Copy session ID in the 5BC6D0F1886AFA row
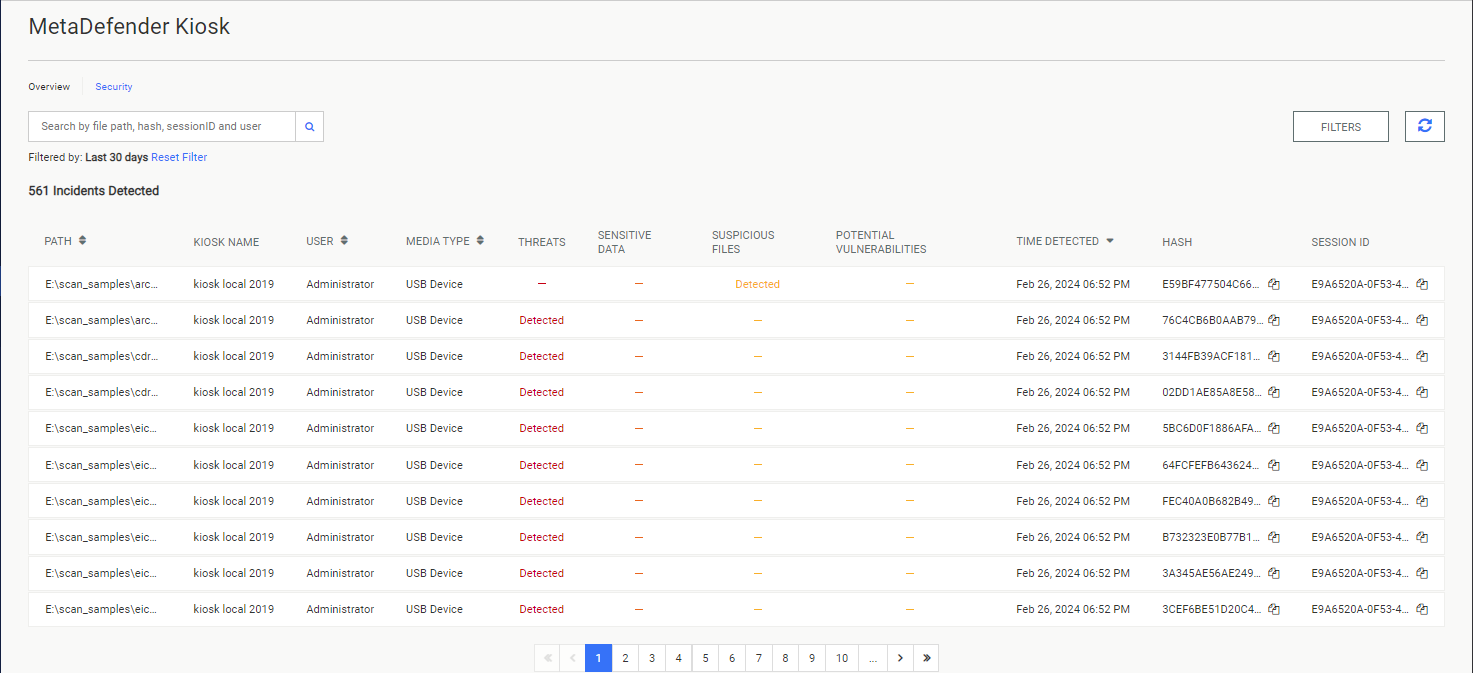Screen dimensions: 1473x673 pyautogui.click(x=1422, y=428)
